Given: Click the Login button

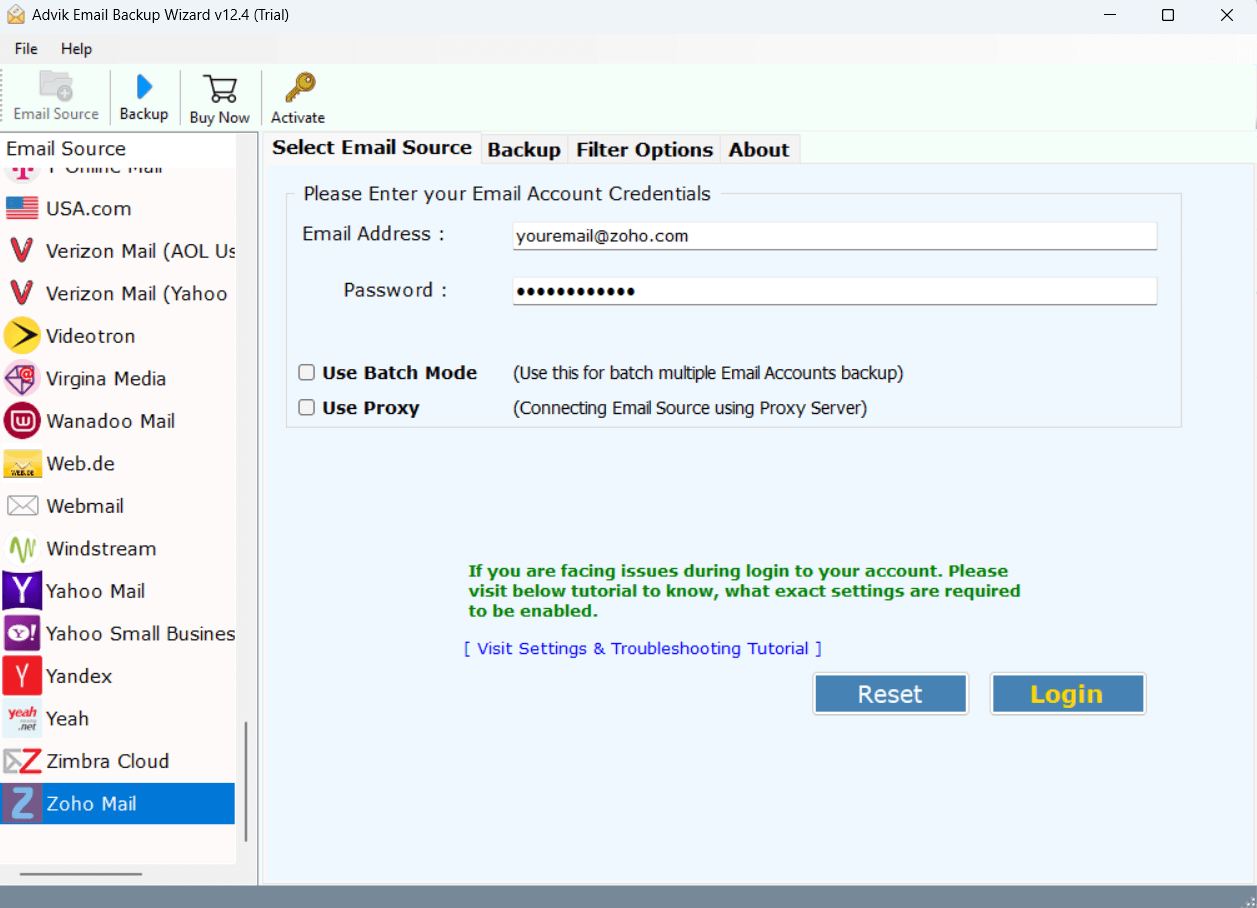Looking at the screenshot, I should 1067,694.
